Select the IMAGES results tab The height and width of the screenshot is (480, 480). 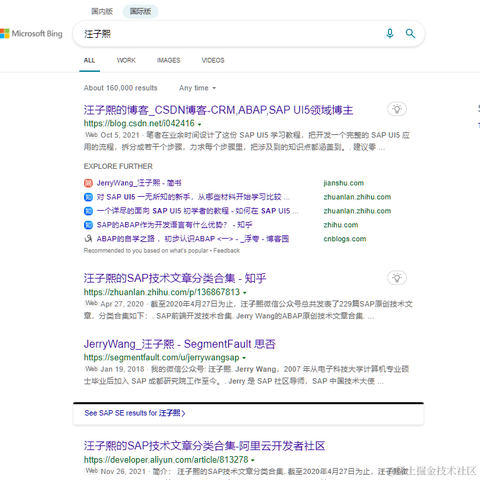168,61
